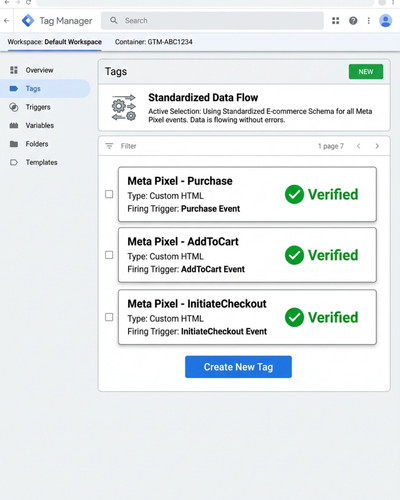Click the Standardized Data Flow gears icon
Image resolution: width=400 pixels, height=500 pixels.
coord(124,108)
